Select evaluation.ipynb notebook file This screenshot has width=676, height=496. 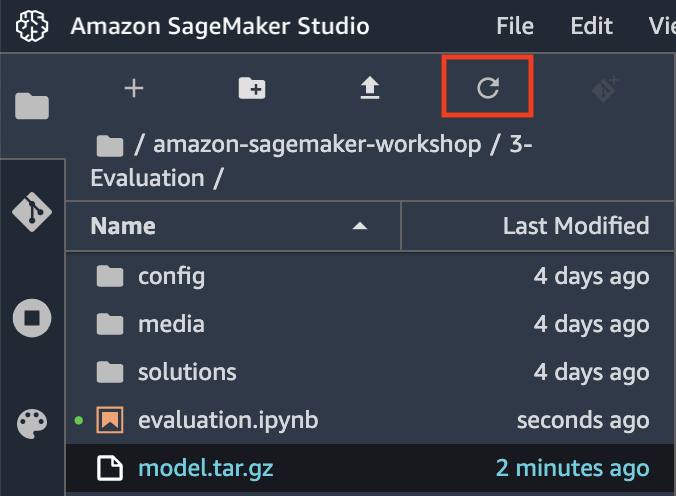[370, 420]
